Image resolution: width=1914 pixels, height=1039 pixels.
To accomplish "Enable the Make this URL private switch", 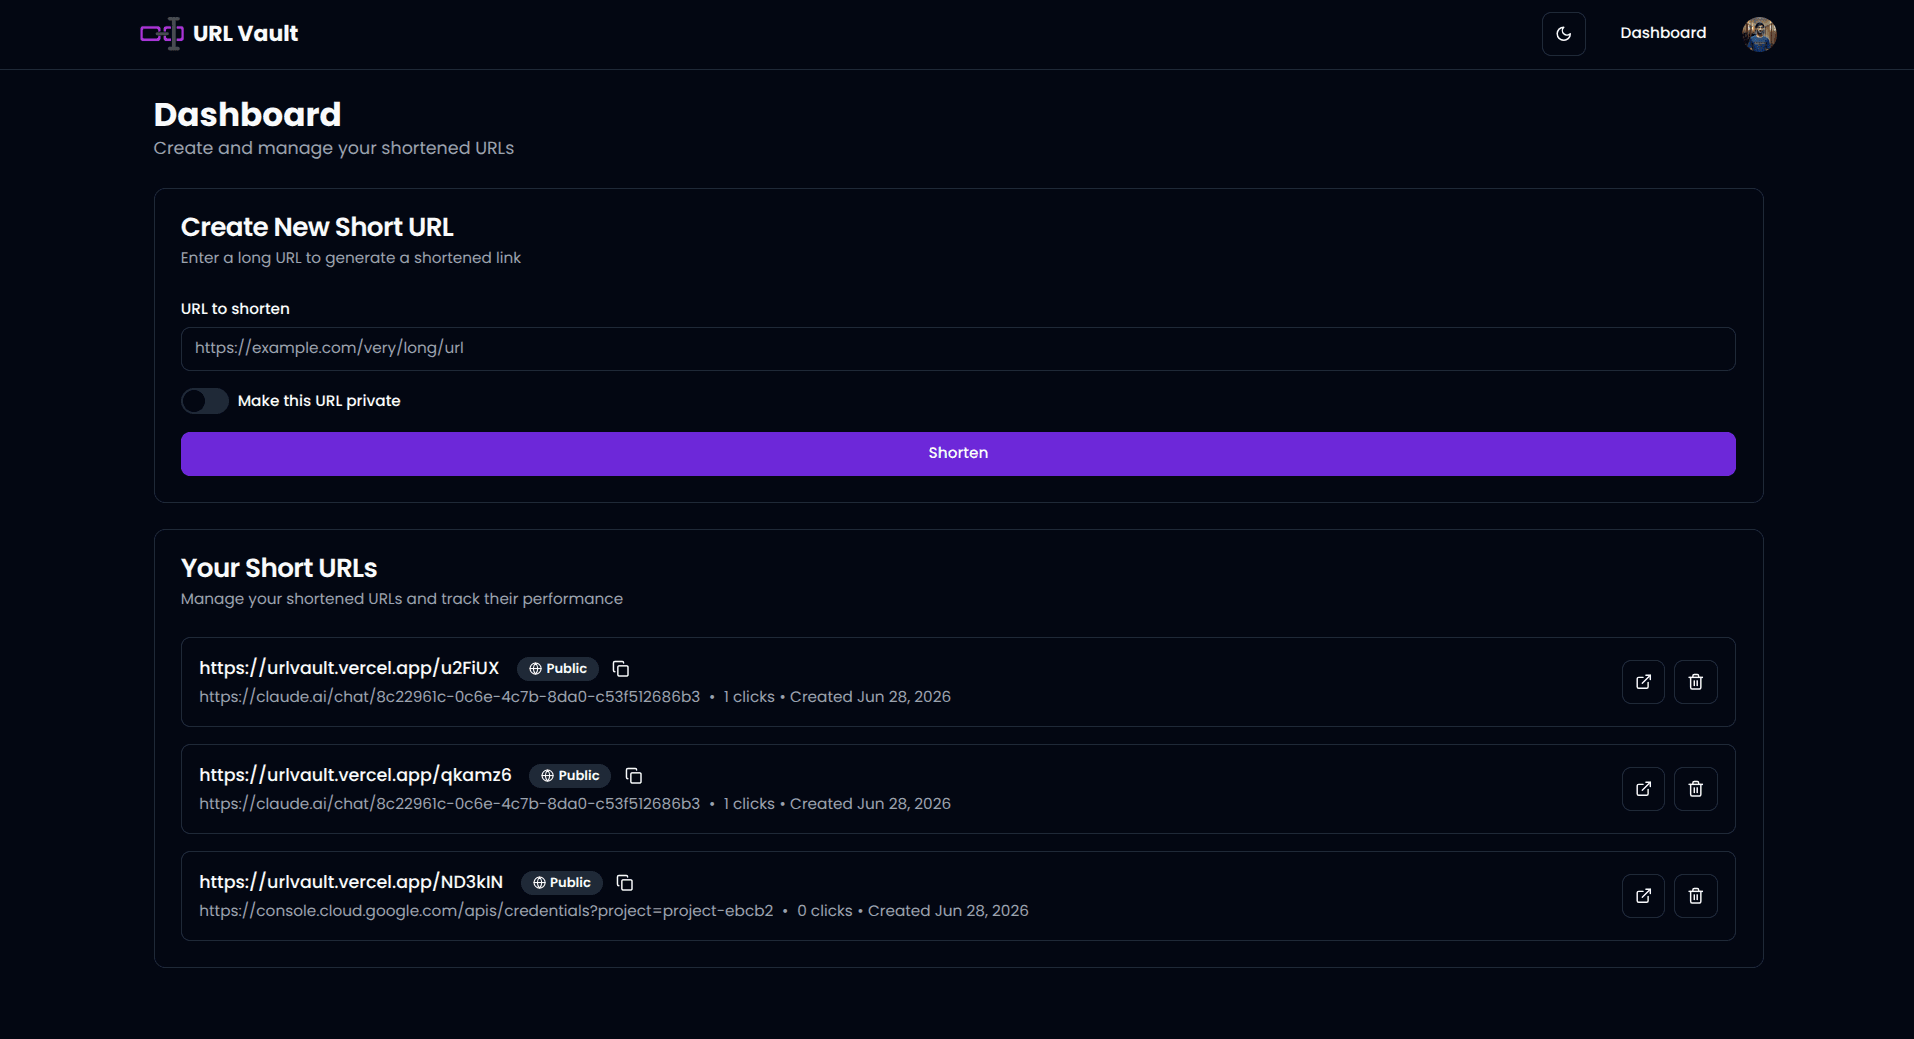I will 205,401.
